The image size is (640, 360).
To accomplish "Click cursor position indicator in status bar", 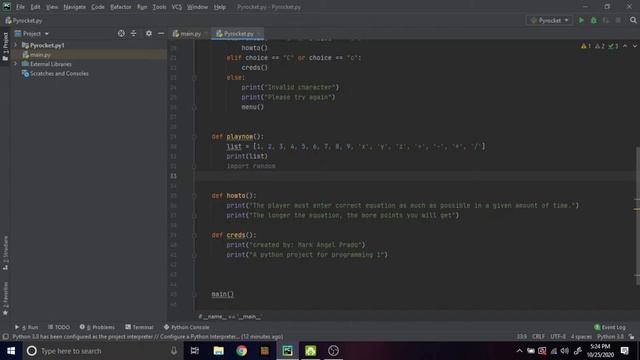I will (x=522, y=337).
